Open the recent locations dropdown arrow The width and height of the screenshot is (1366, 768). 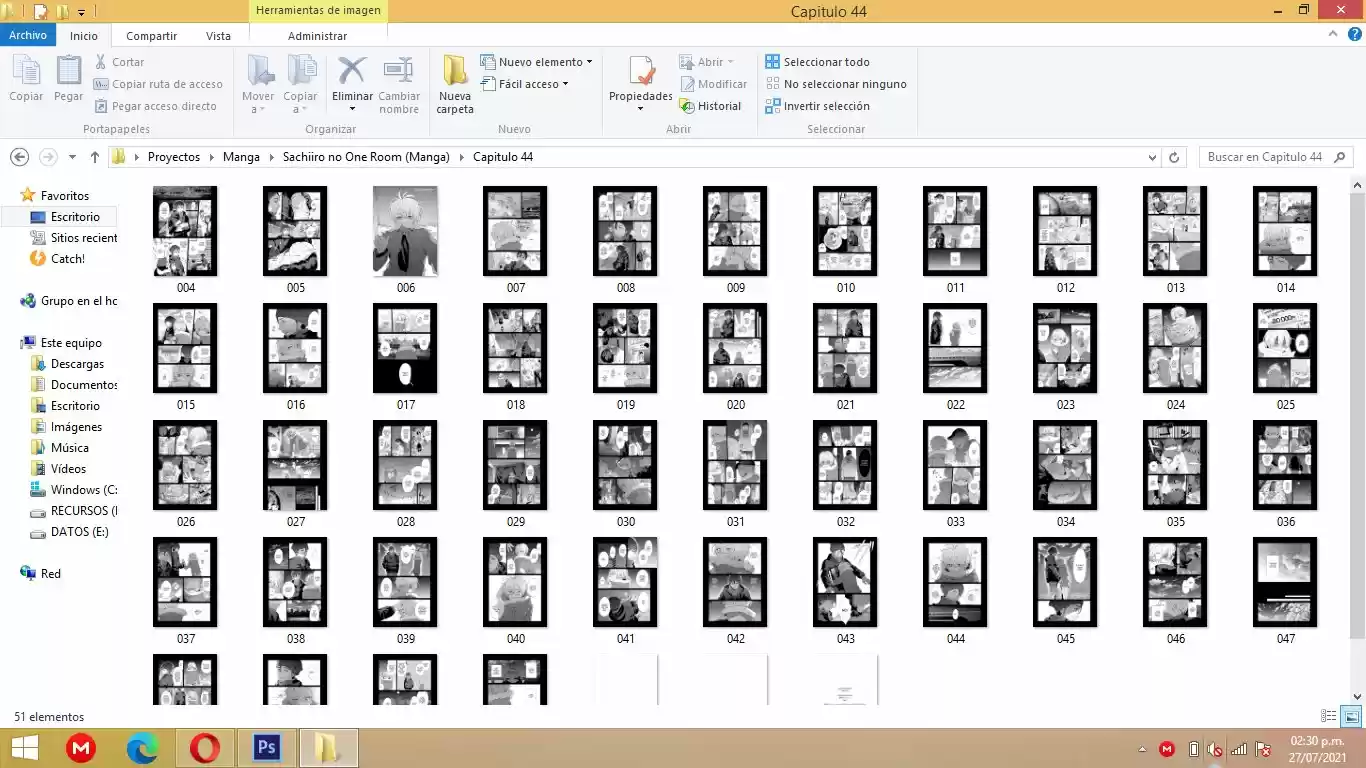point(72,157)
